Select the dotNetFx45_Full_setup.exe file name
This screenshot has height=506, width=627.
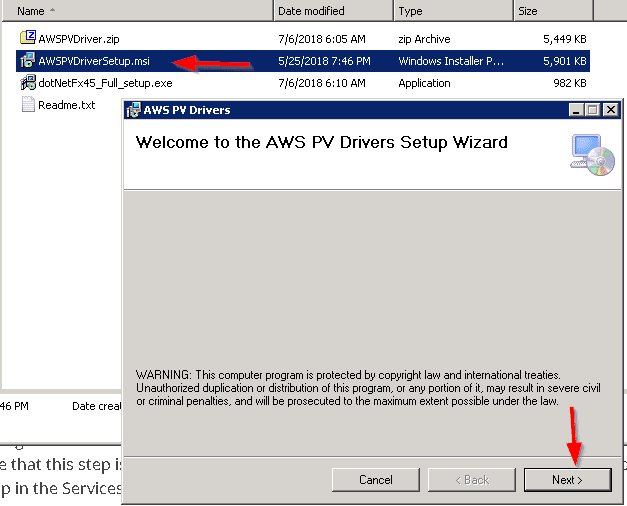(105, 83)
